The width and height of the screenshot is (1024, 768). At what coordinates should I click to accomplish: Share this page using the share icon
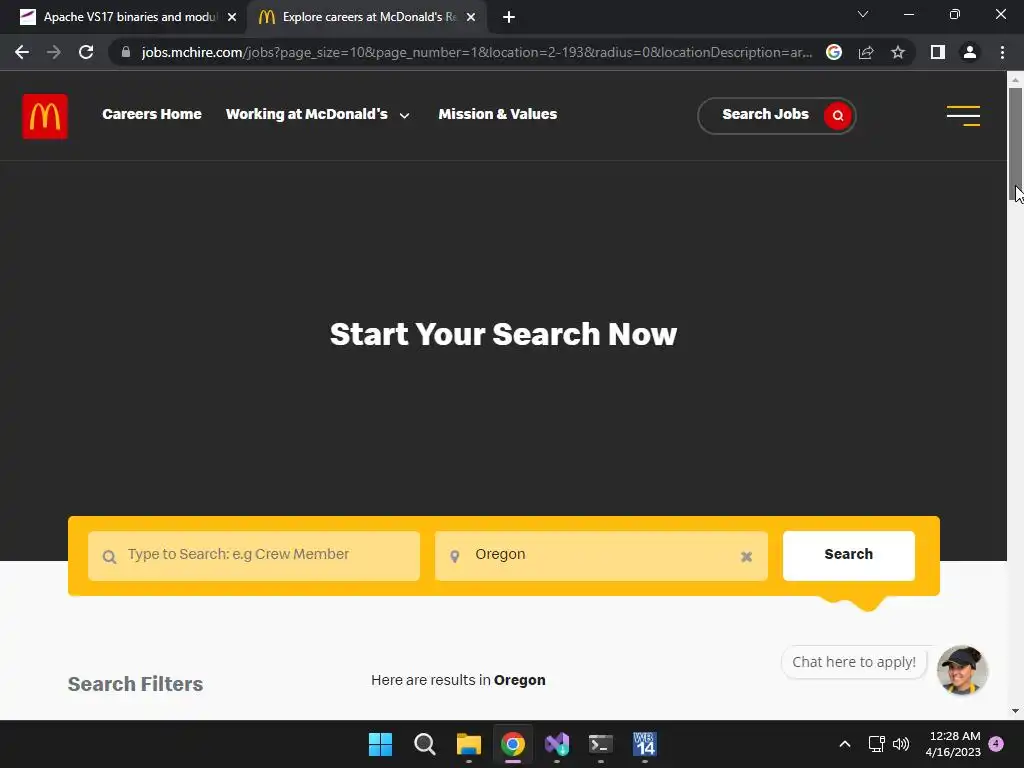point(866,52)
